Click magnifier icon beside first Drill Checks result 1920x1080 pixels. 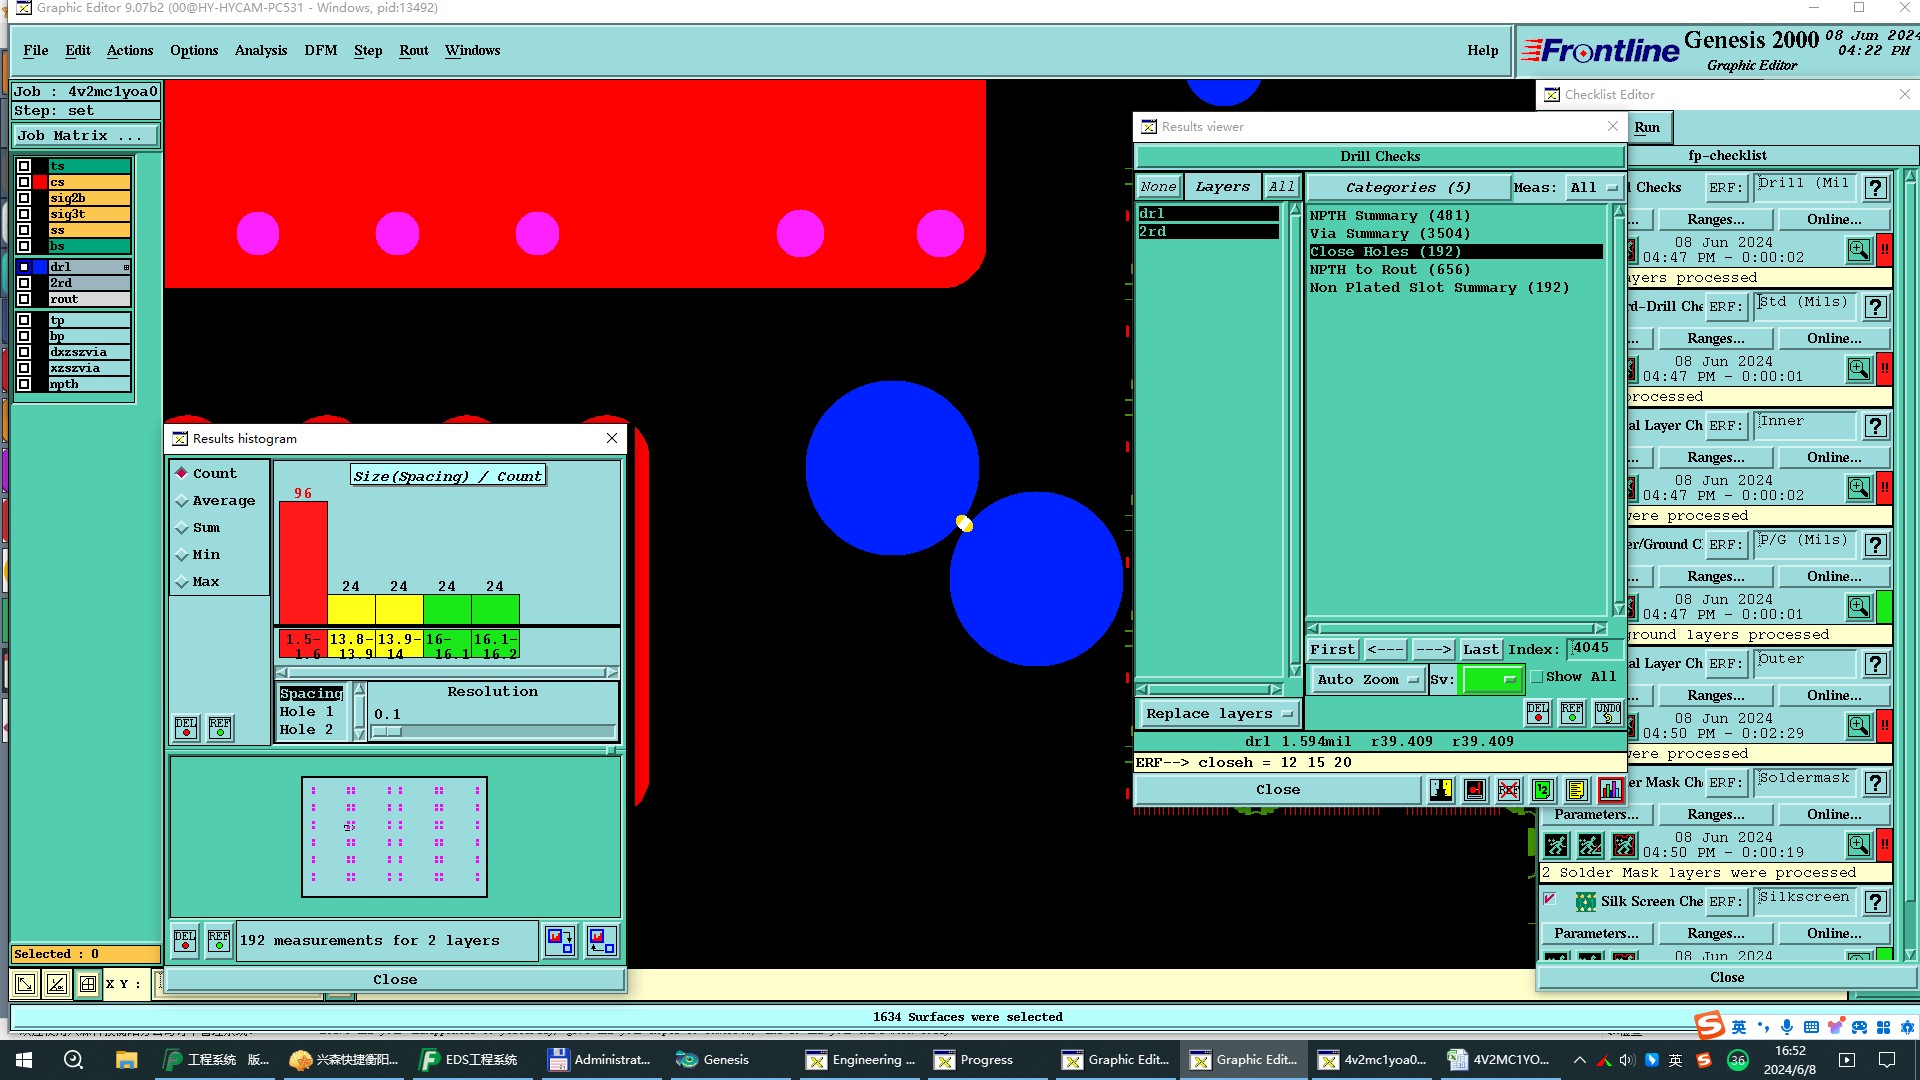tap(1858, 250)
